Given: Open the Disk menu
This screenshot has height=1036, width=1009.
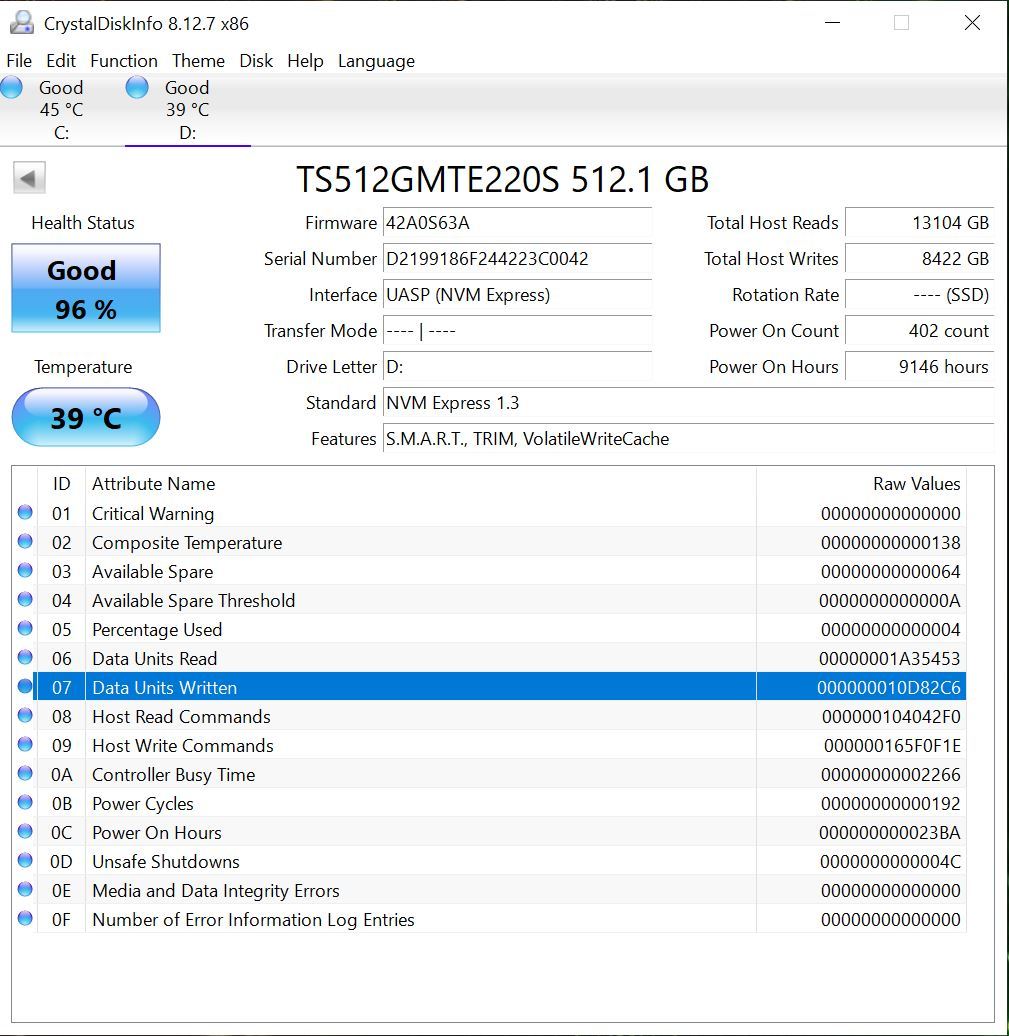Looking at the screenshot, I should tap(256, 61).
